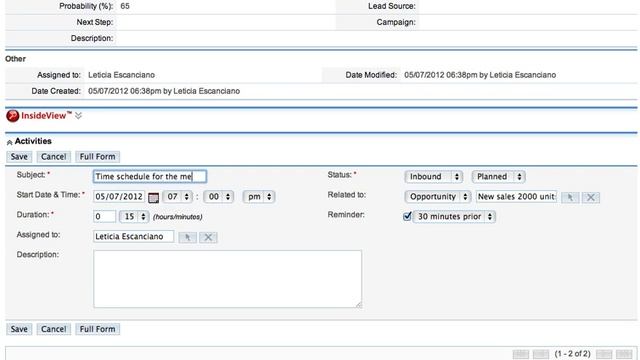Open the Inbound direction dropdown
Image resolution: width=640 pixels, height=360 pixels.
click(433, 176)
